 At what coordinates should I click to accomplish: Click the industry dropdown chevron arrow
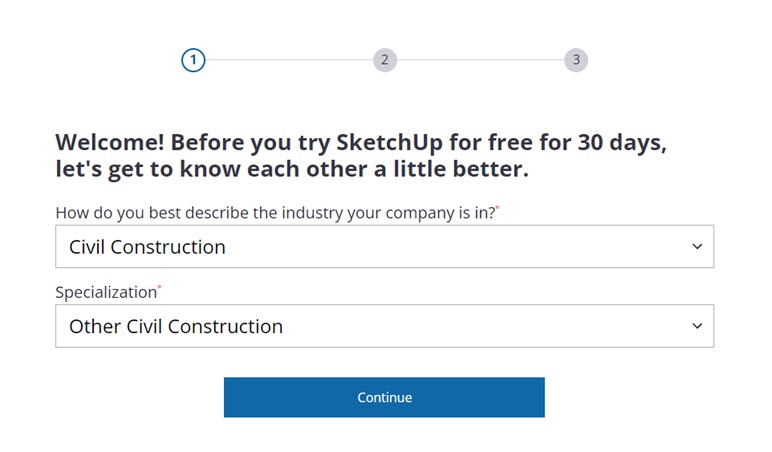pyautogui.click(x=697, y=247)
